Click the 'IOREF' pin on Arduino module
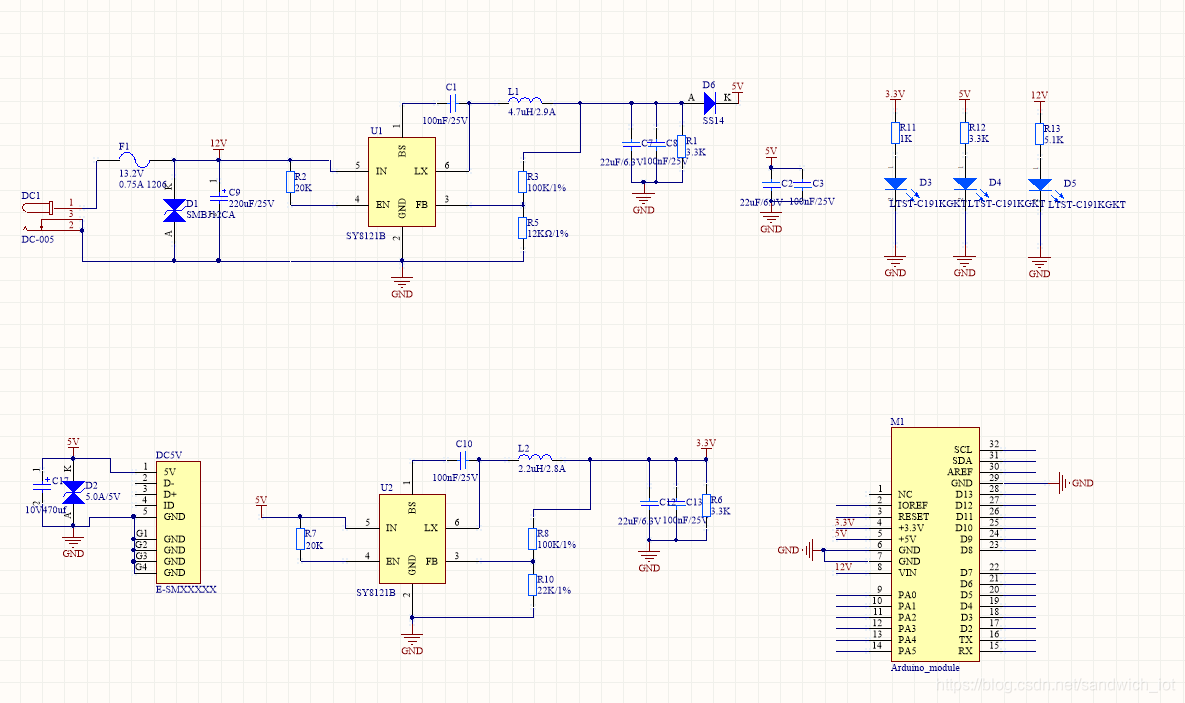Viewport: 1185px width, 703px height. pyautogui.click(x=912, y=506)
